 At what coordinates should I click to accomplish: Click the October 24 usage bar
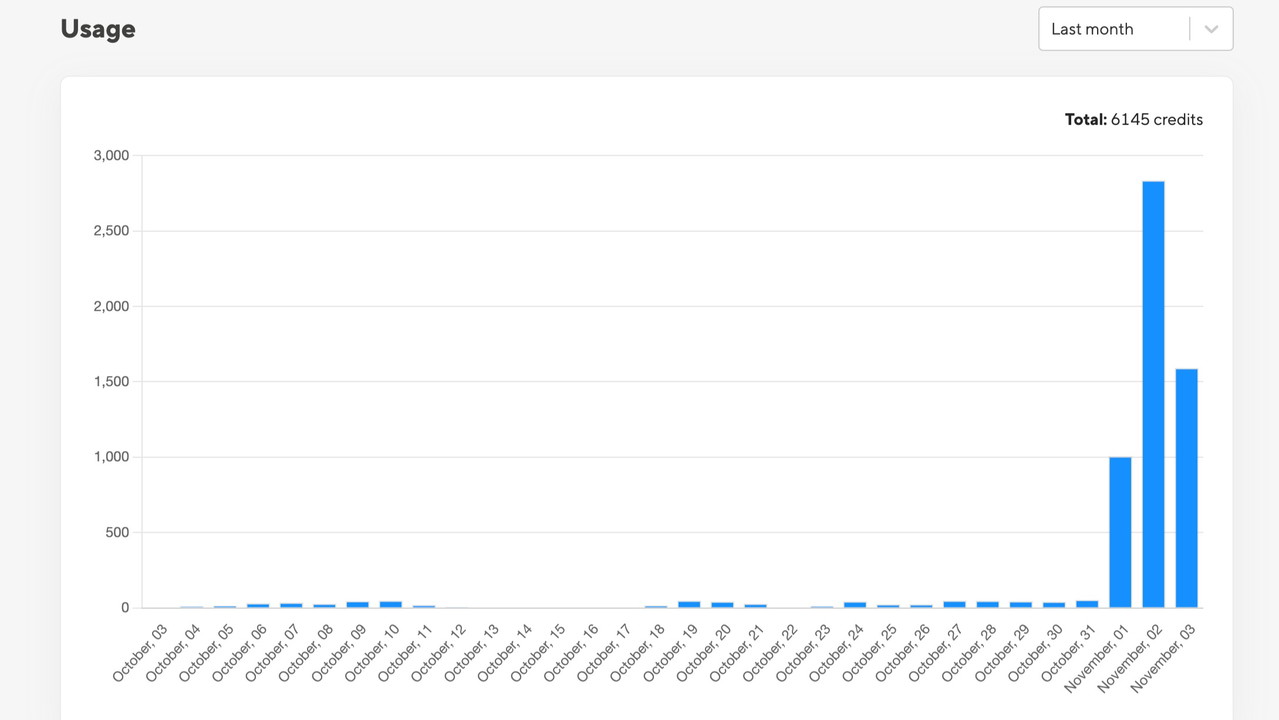[x=855, y=604]
